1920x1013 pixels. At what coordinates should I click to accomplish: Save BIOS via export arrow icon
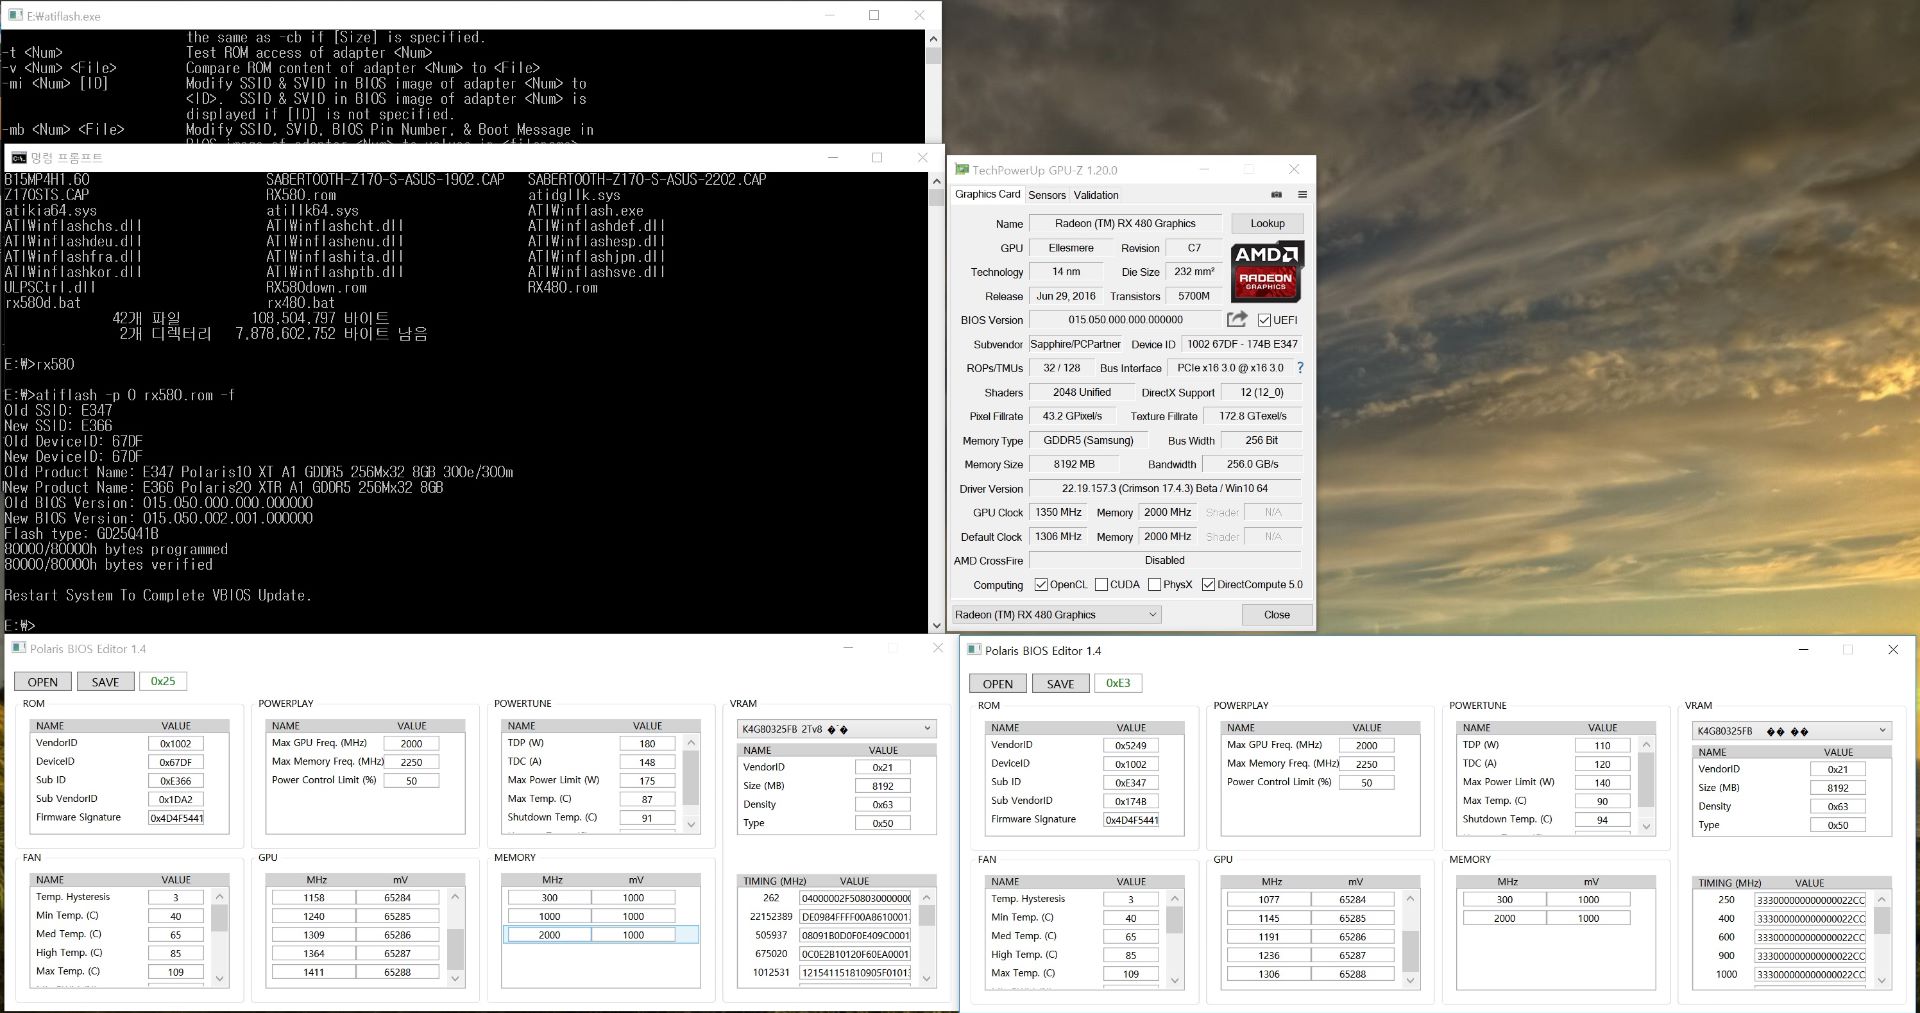(x=1236, y=319)
